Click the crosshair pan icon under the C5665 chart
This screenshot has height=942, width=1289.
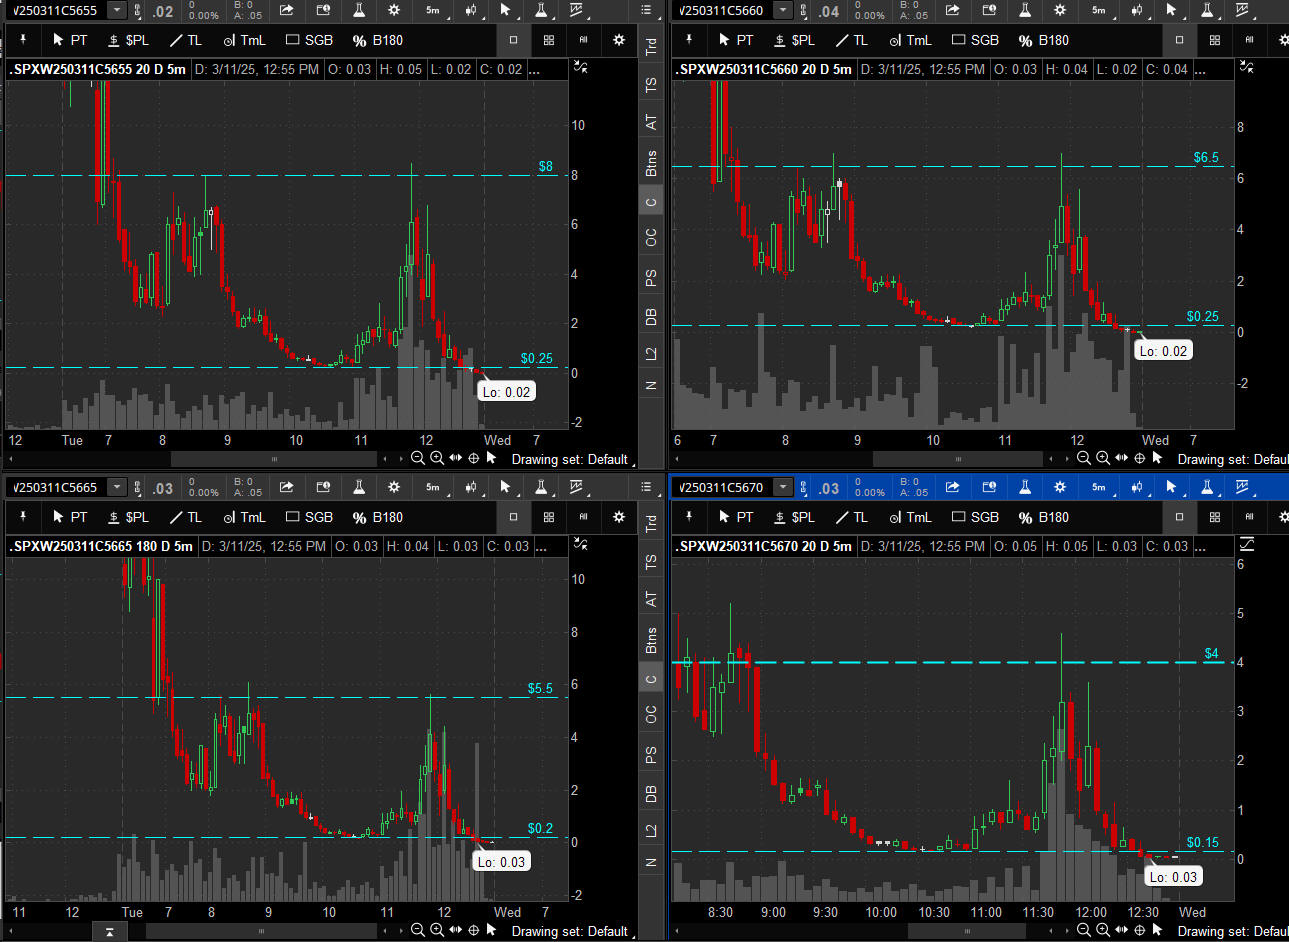pos(474,930)
